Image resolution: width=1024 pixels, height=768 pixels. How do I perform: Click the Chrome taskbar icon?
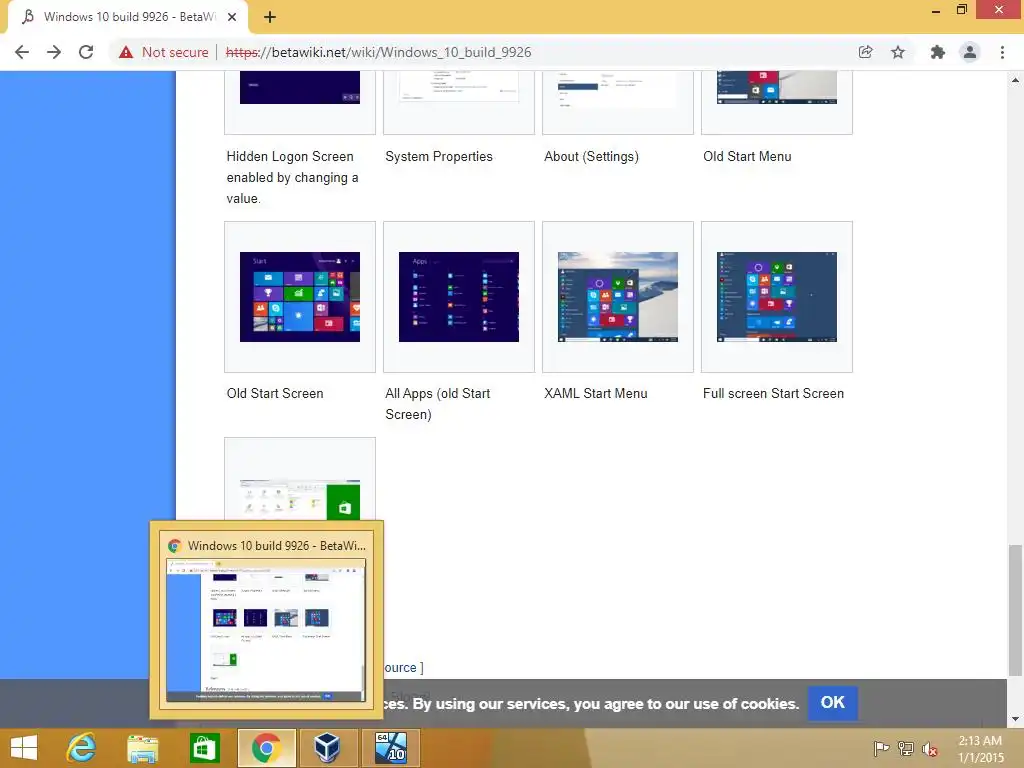tap(266, 748)
